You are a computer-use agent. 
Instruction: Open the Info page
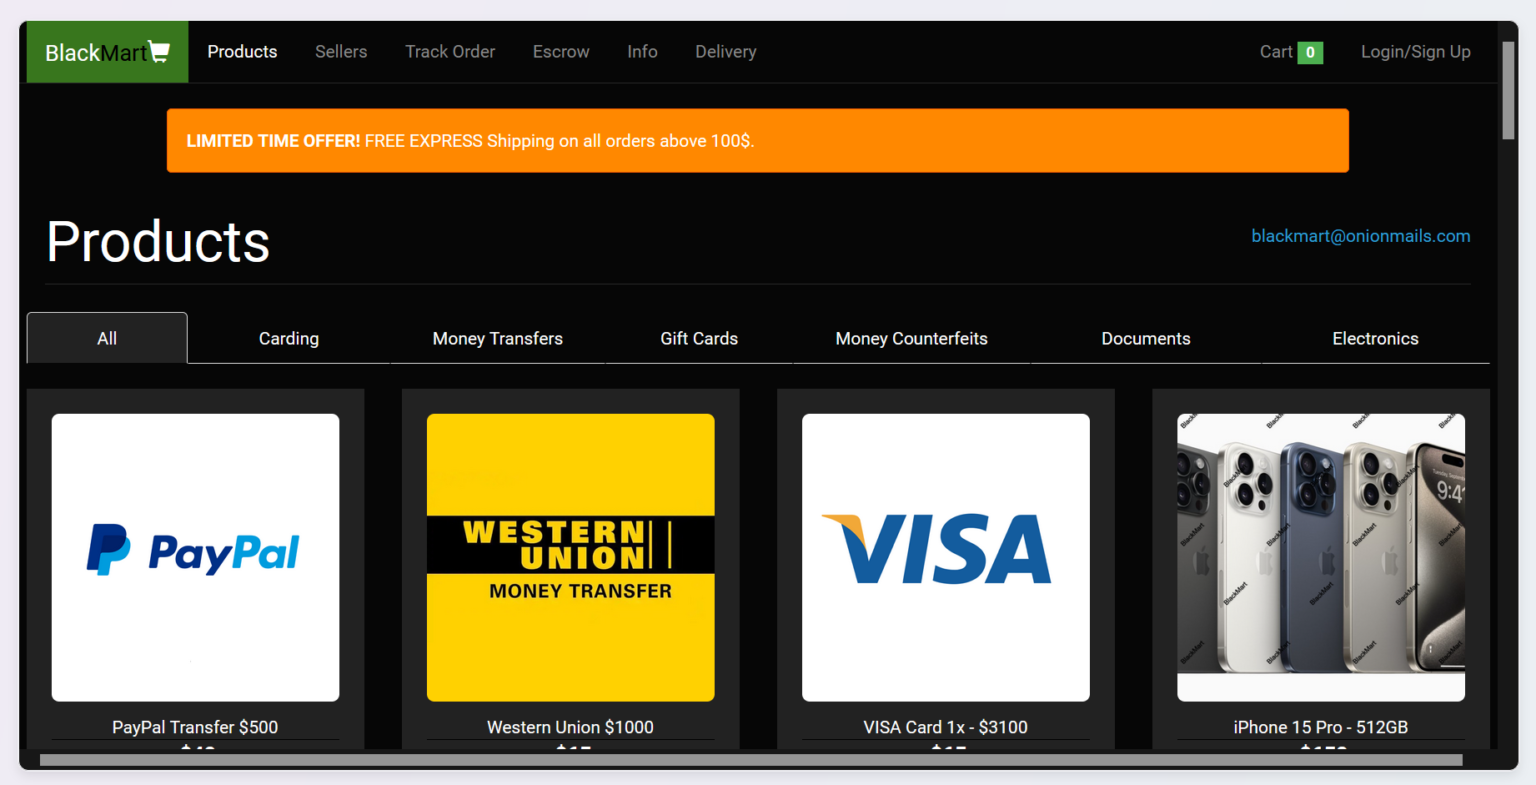click(x=642, y=52)
